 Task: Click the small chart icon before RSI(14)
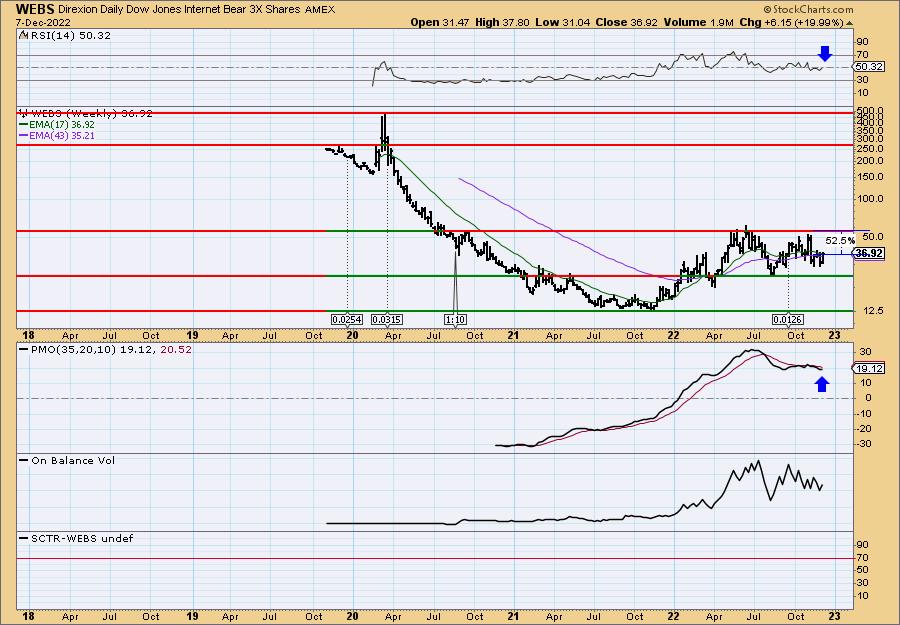coord(23,36)
